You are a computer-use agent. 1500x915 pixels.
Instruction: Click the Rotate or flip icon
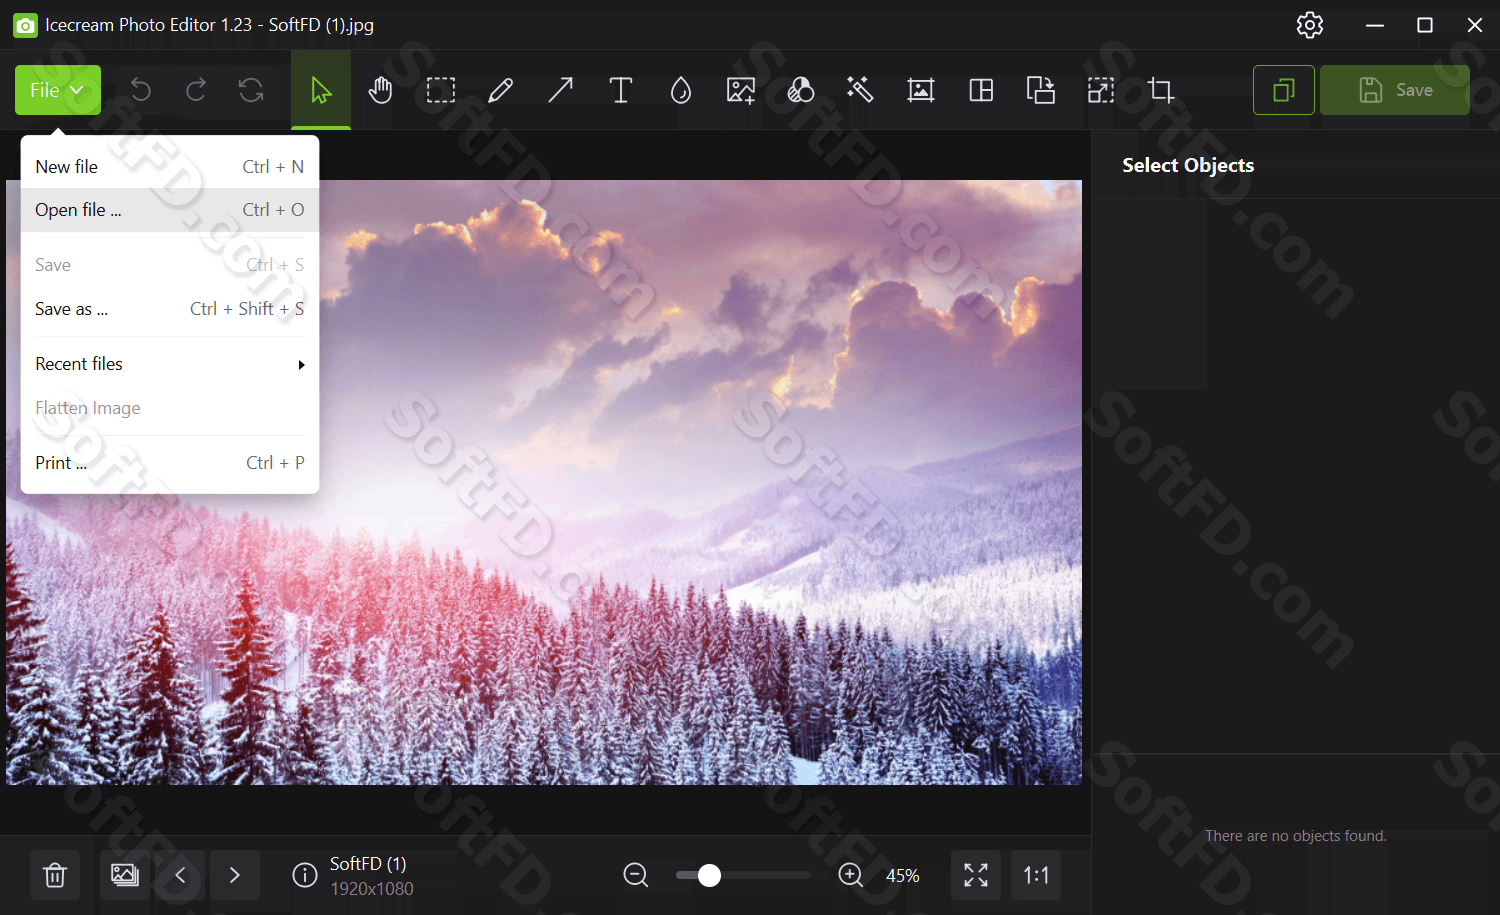click(1041, 90)
